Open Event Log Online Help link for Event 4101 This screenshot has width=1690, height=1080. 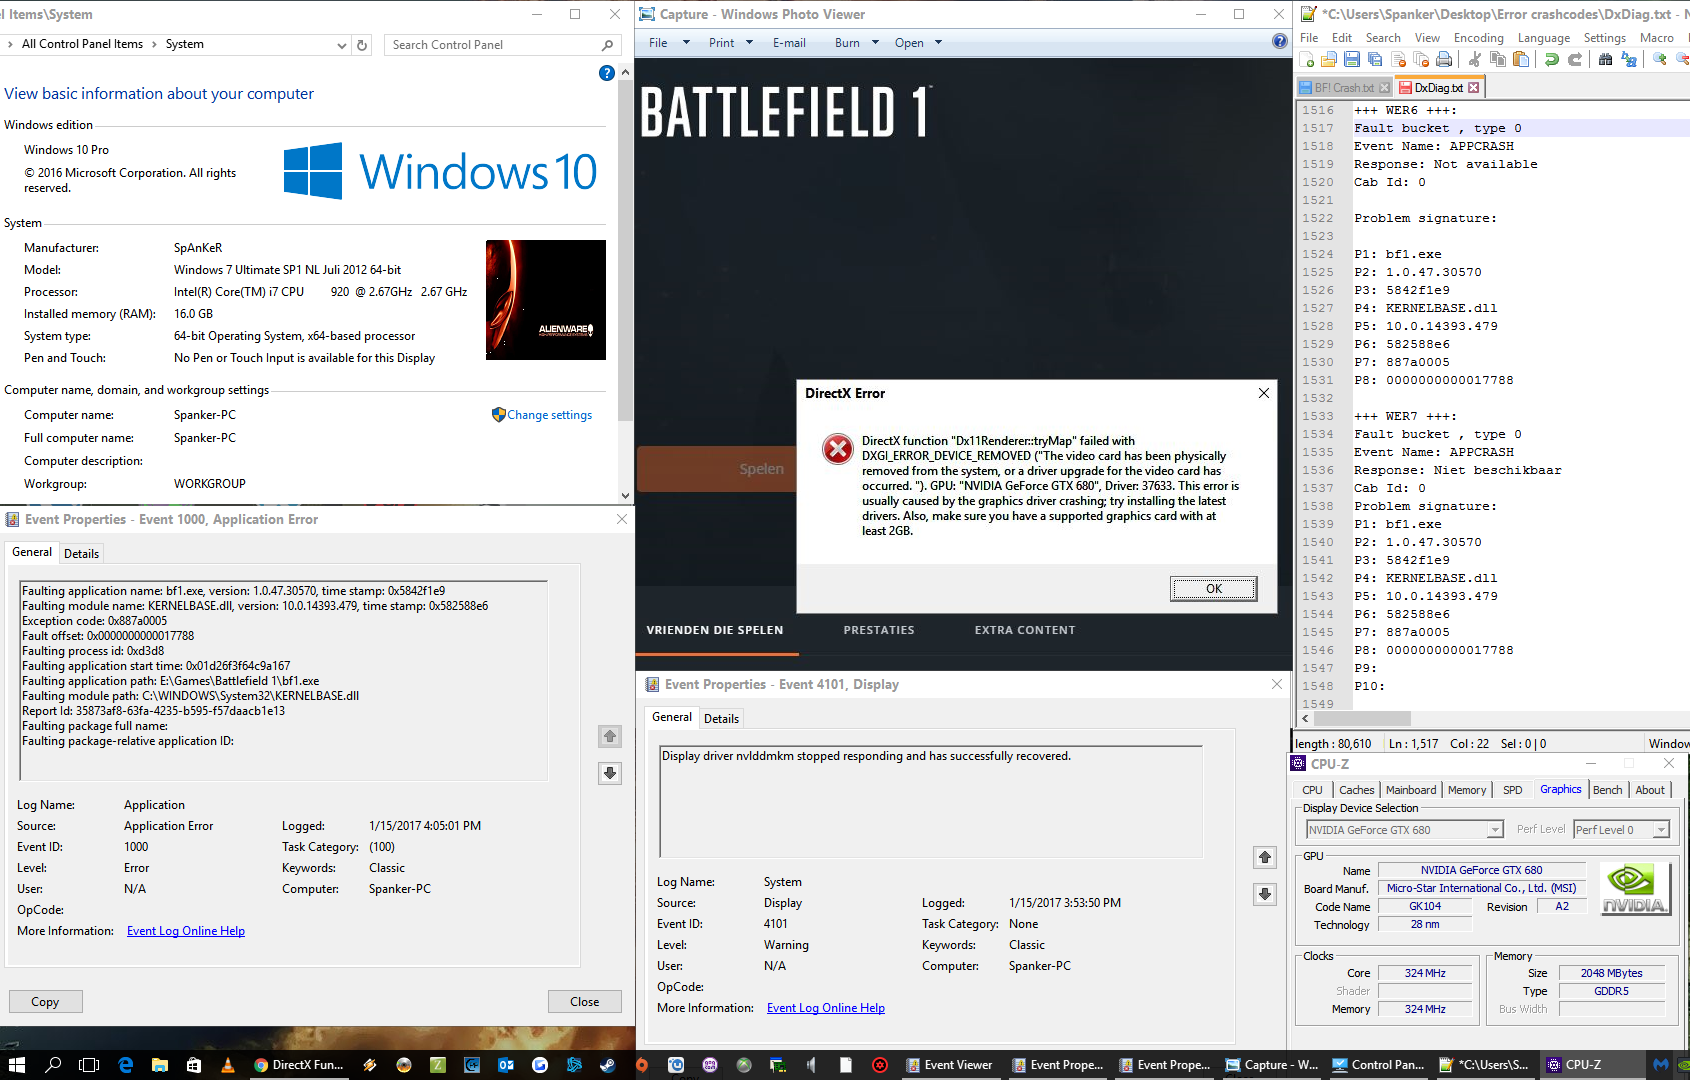click(x=826, y=1008)
